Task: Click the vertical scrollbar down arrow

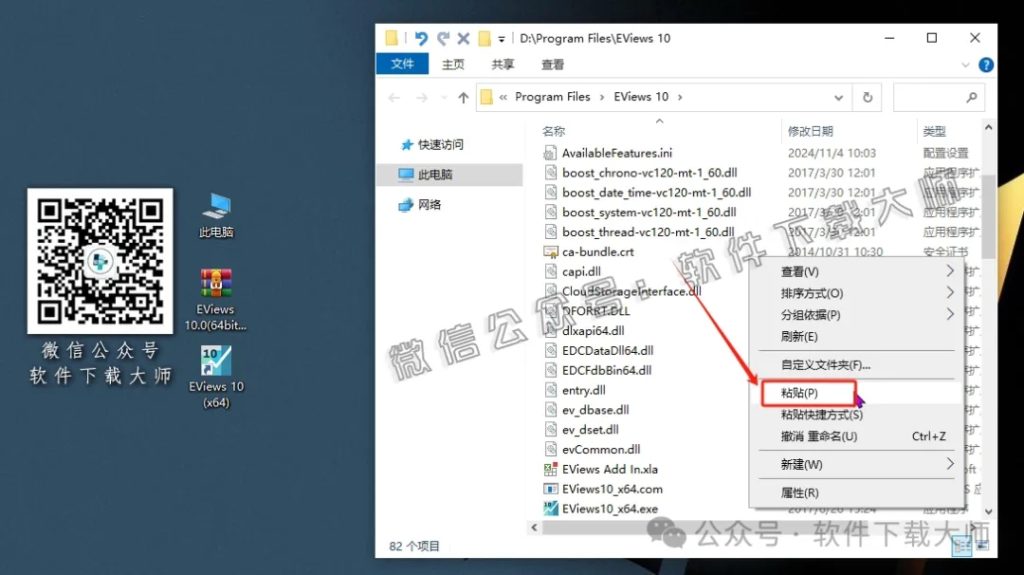Action: (988, 512)
